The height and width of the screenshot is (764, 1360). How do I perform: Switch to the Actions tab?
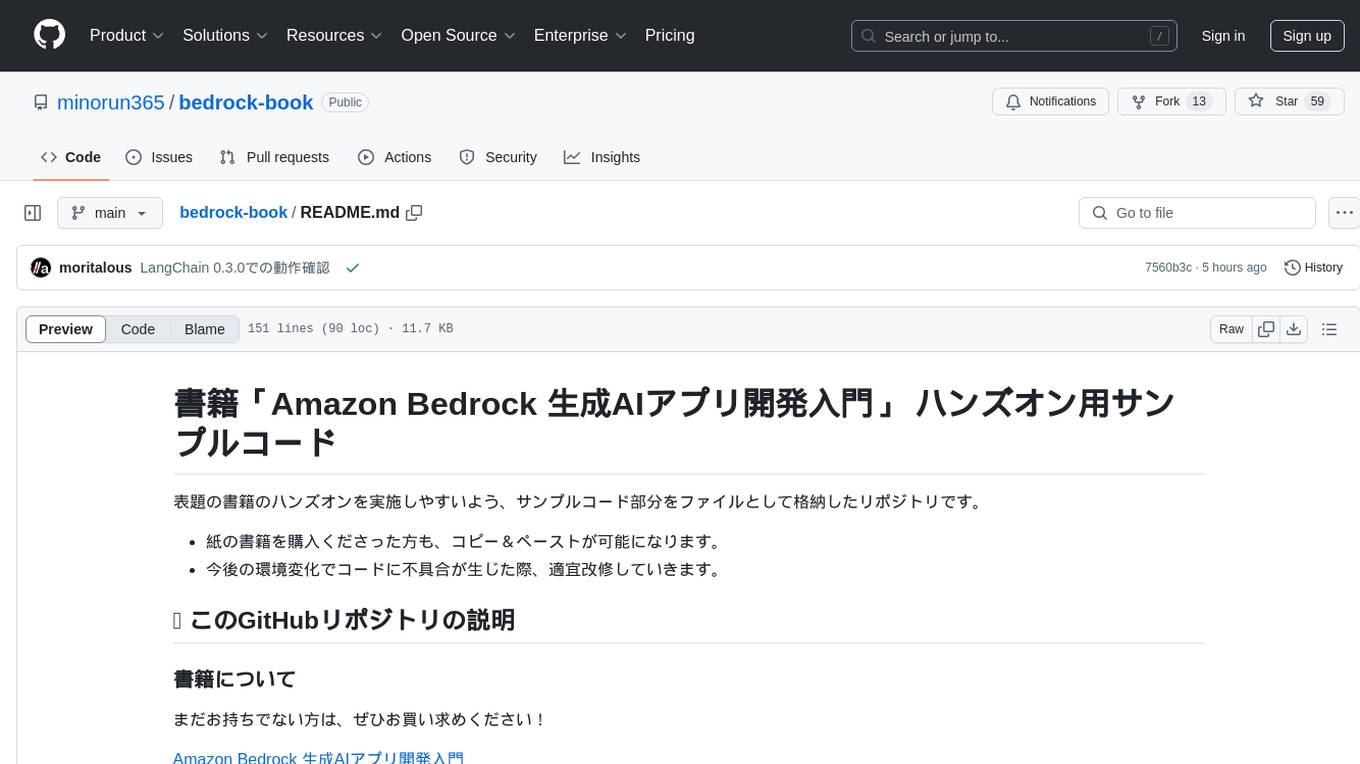(x=395, y=157)
